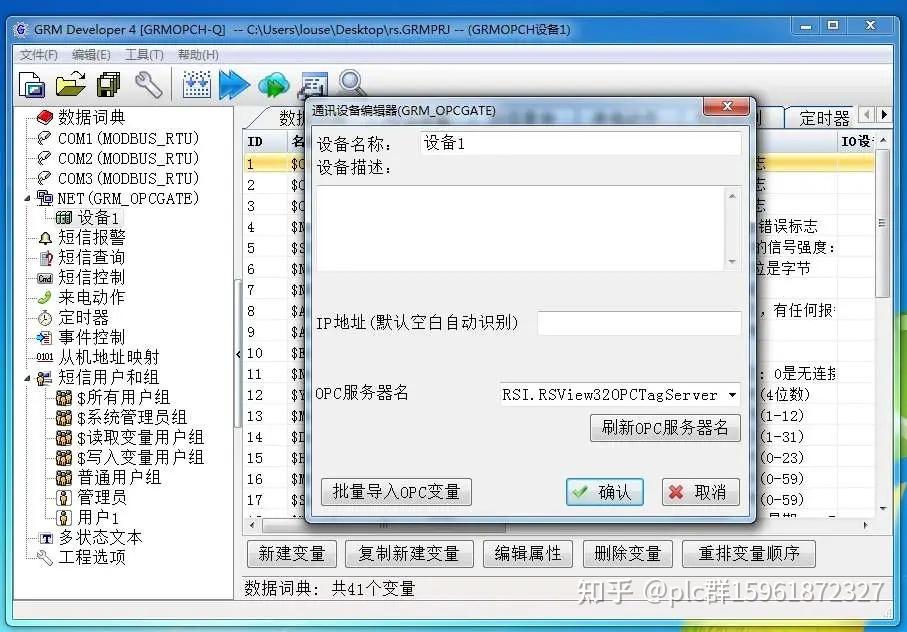Click the new file toolbar icon

coord(30,84)
